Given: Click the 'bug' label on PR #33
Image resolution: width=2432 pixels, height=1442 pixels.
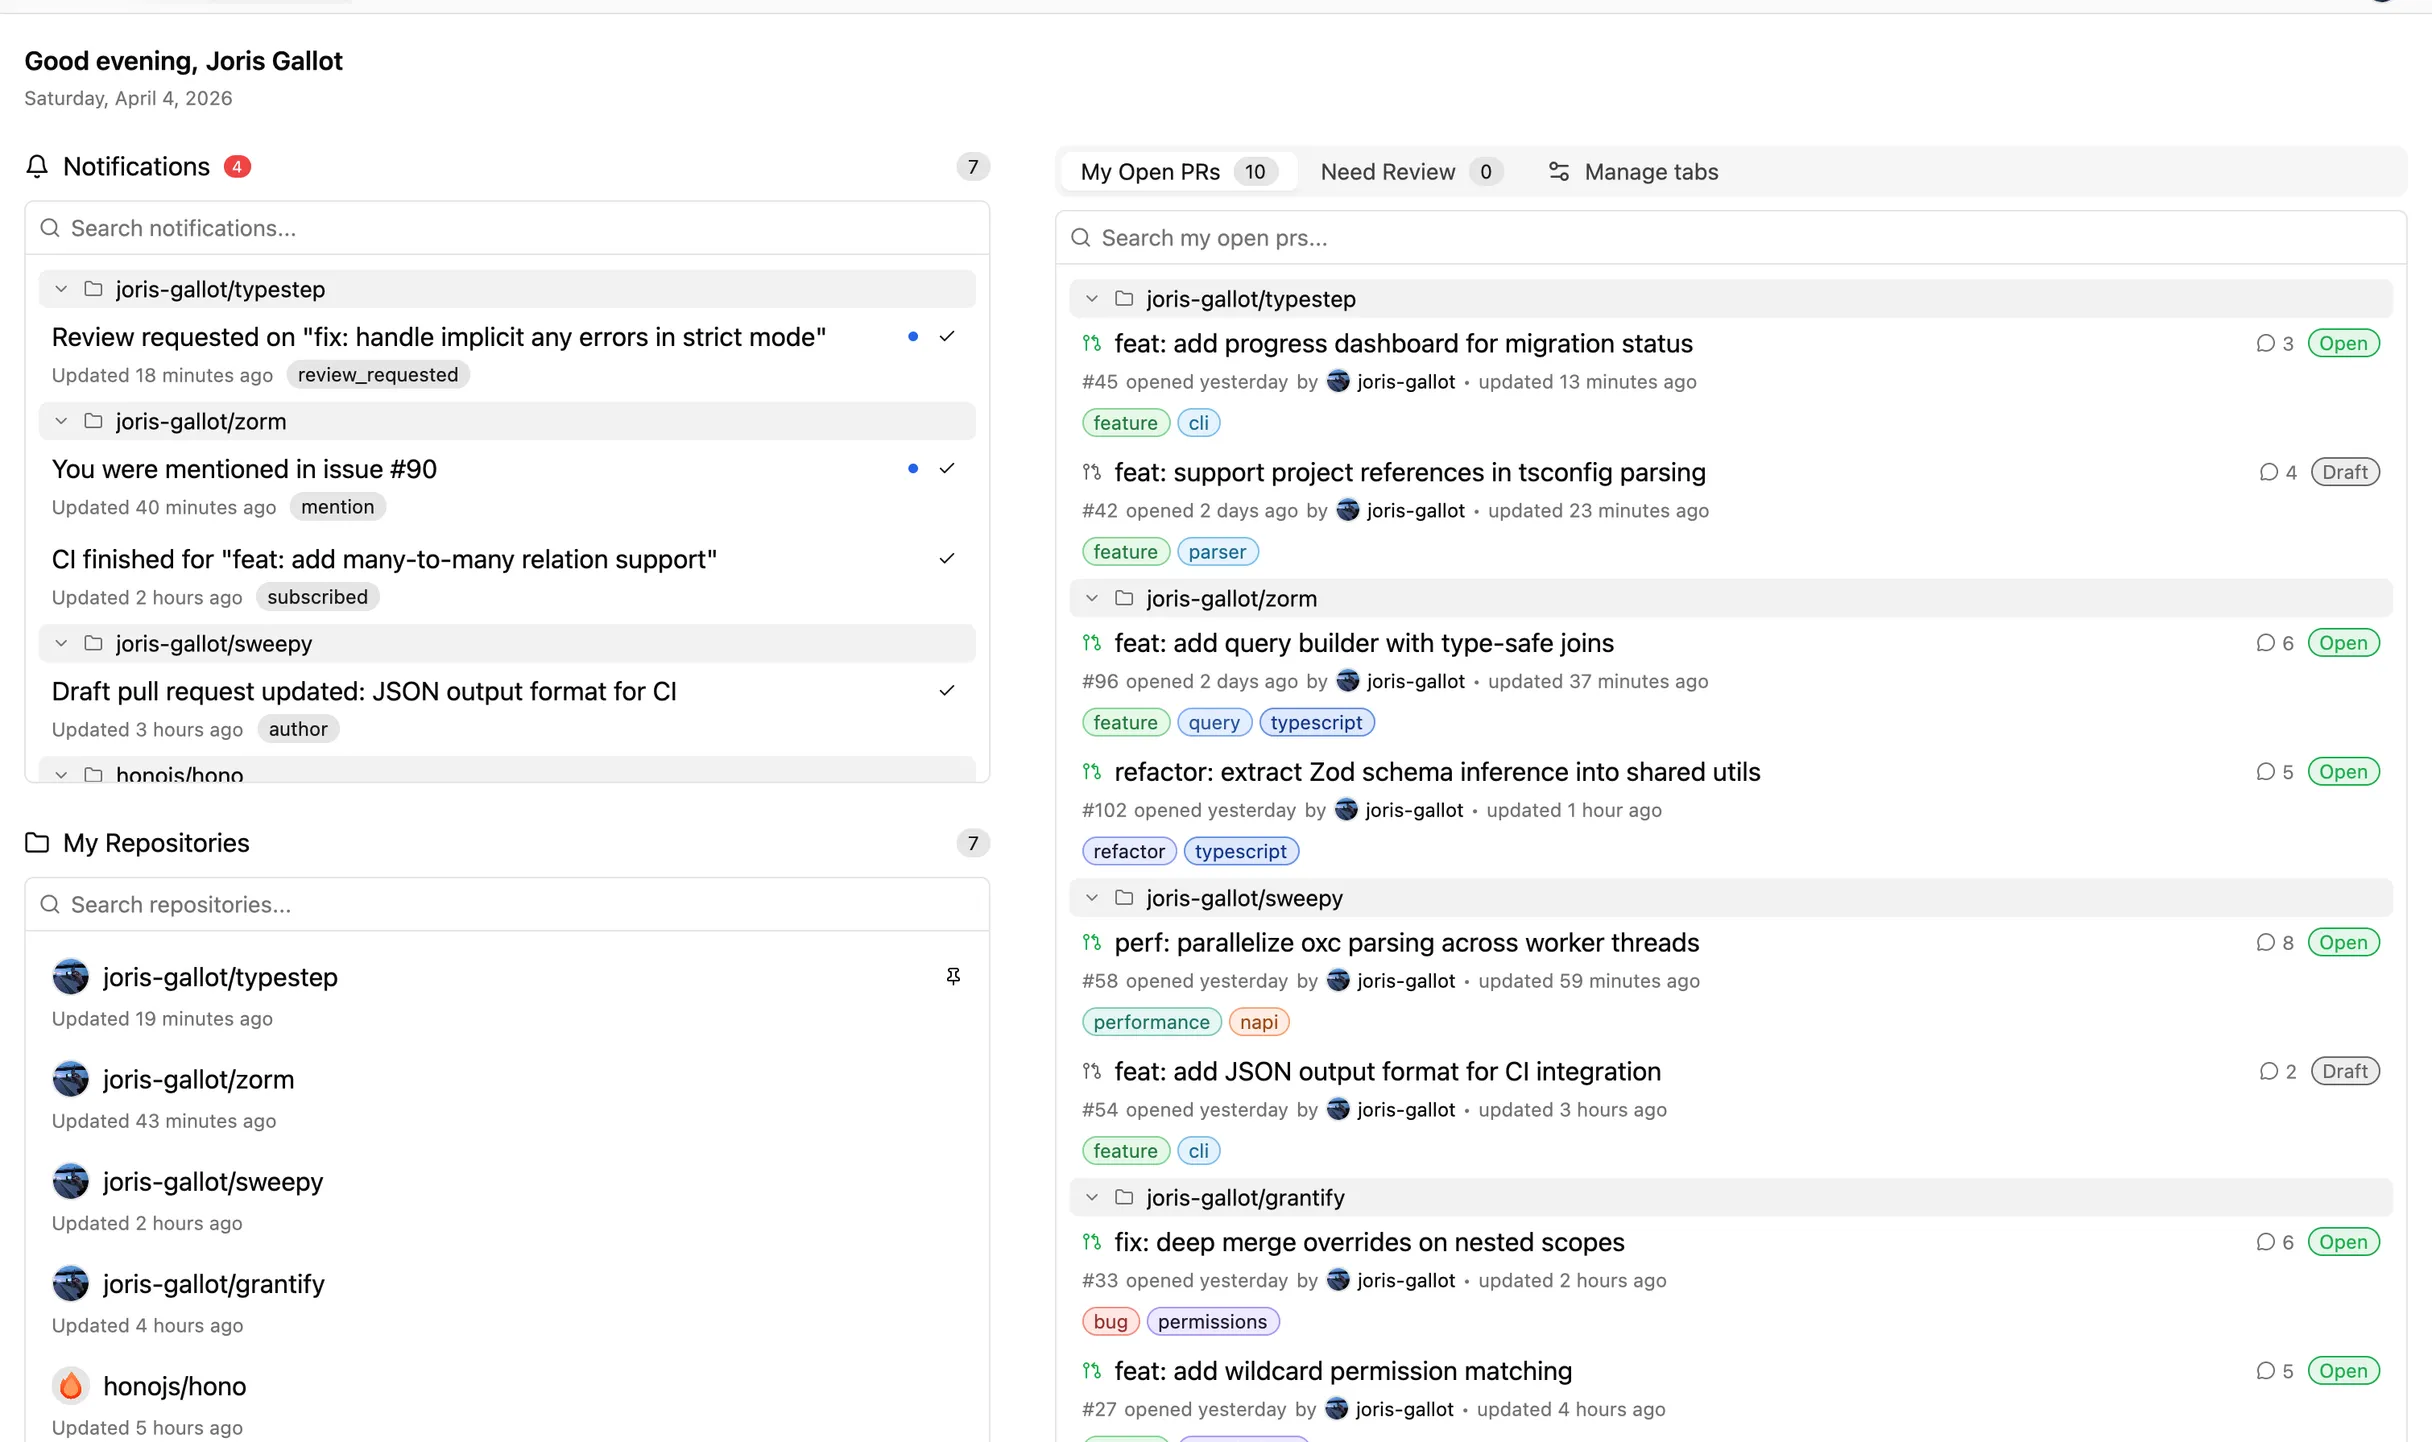Looking at the screenshot, I should point(1110,1322).
